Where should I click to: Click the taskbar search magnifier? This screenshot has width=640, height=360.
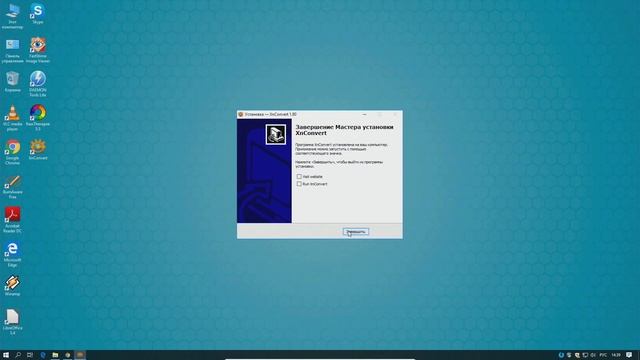(18, 355)
